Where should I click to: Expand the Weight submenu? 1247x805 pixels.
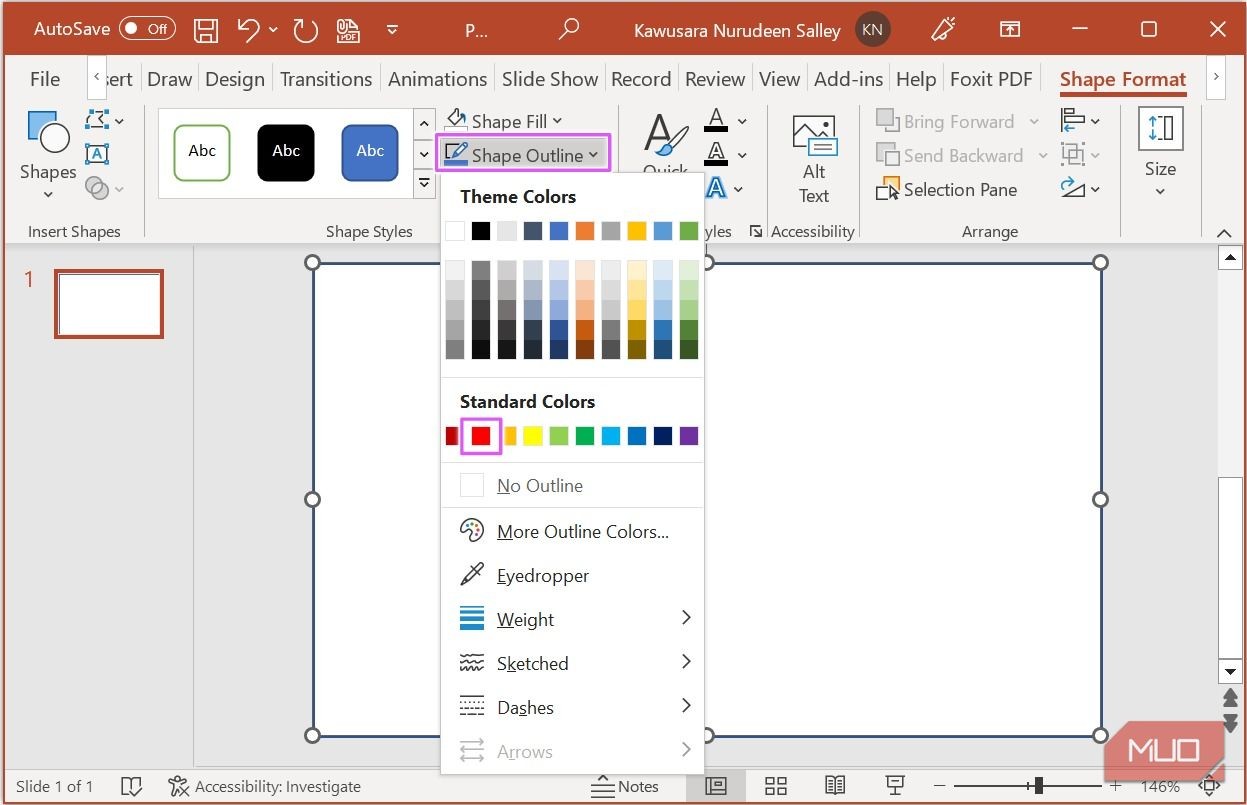(x=572, y=620)
